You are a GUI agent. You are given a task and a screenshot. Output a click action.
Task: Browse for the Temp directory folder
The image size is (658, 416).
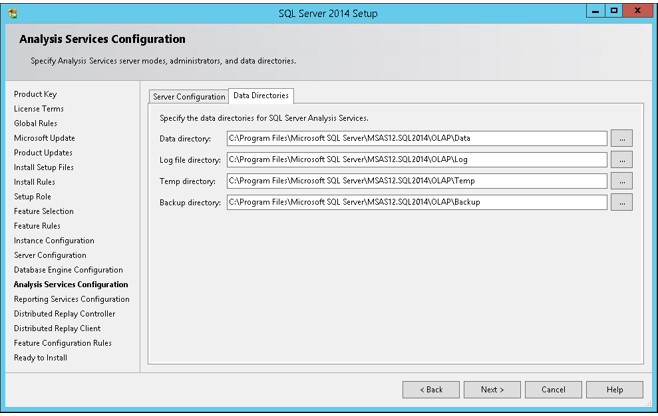621,181
